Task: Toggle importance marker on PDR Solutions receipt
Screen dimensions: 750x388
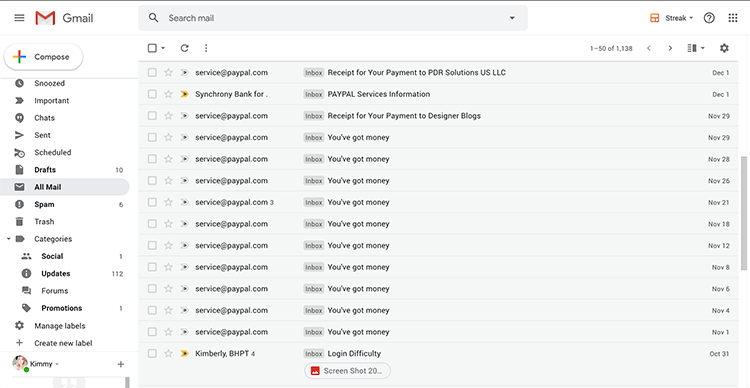Action: (184, 73)
